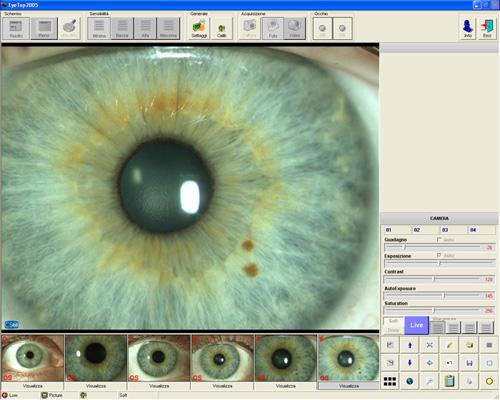
Task: Select the last iris thumbnail
Action: (348, 358)
